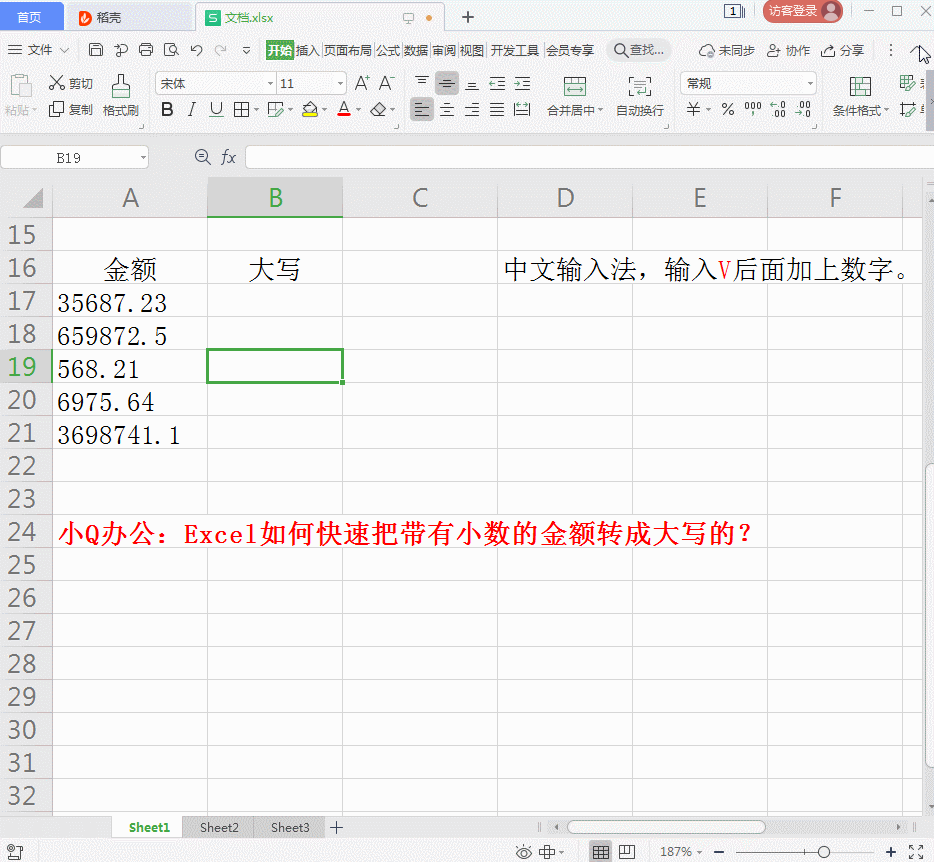The width and height of the screenshot is (934, 862).
Task: Expand the 文件 file menu arrow
Action: (64, 51)
